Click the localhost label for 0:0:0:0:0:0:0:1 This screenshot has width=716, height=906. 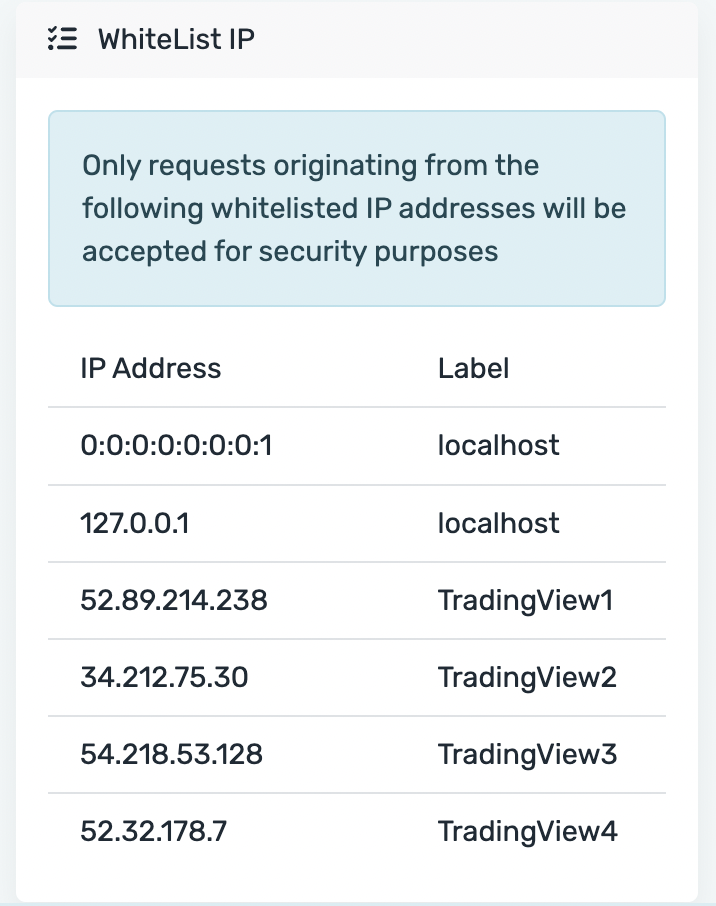[499, 445]
